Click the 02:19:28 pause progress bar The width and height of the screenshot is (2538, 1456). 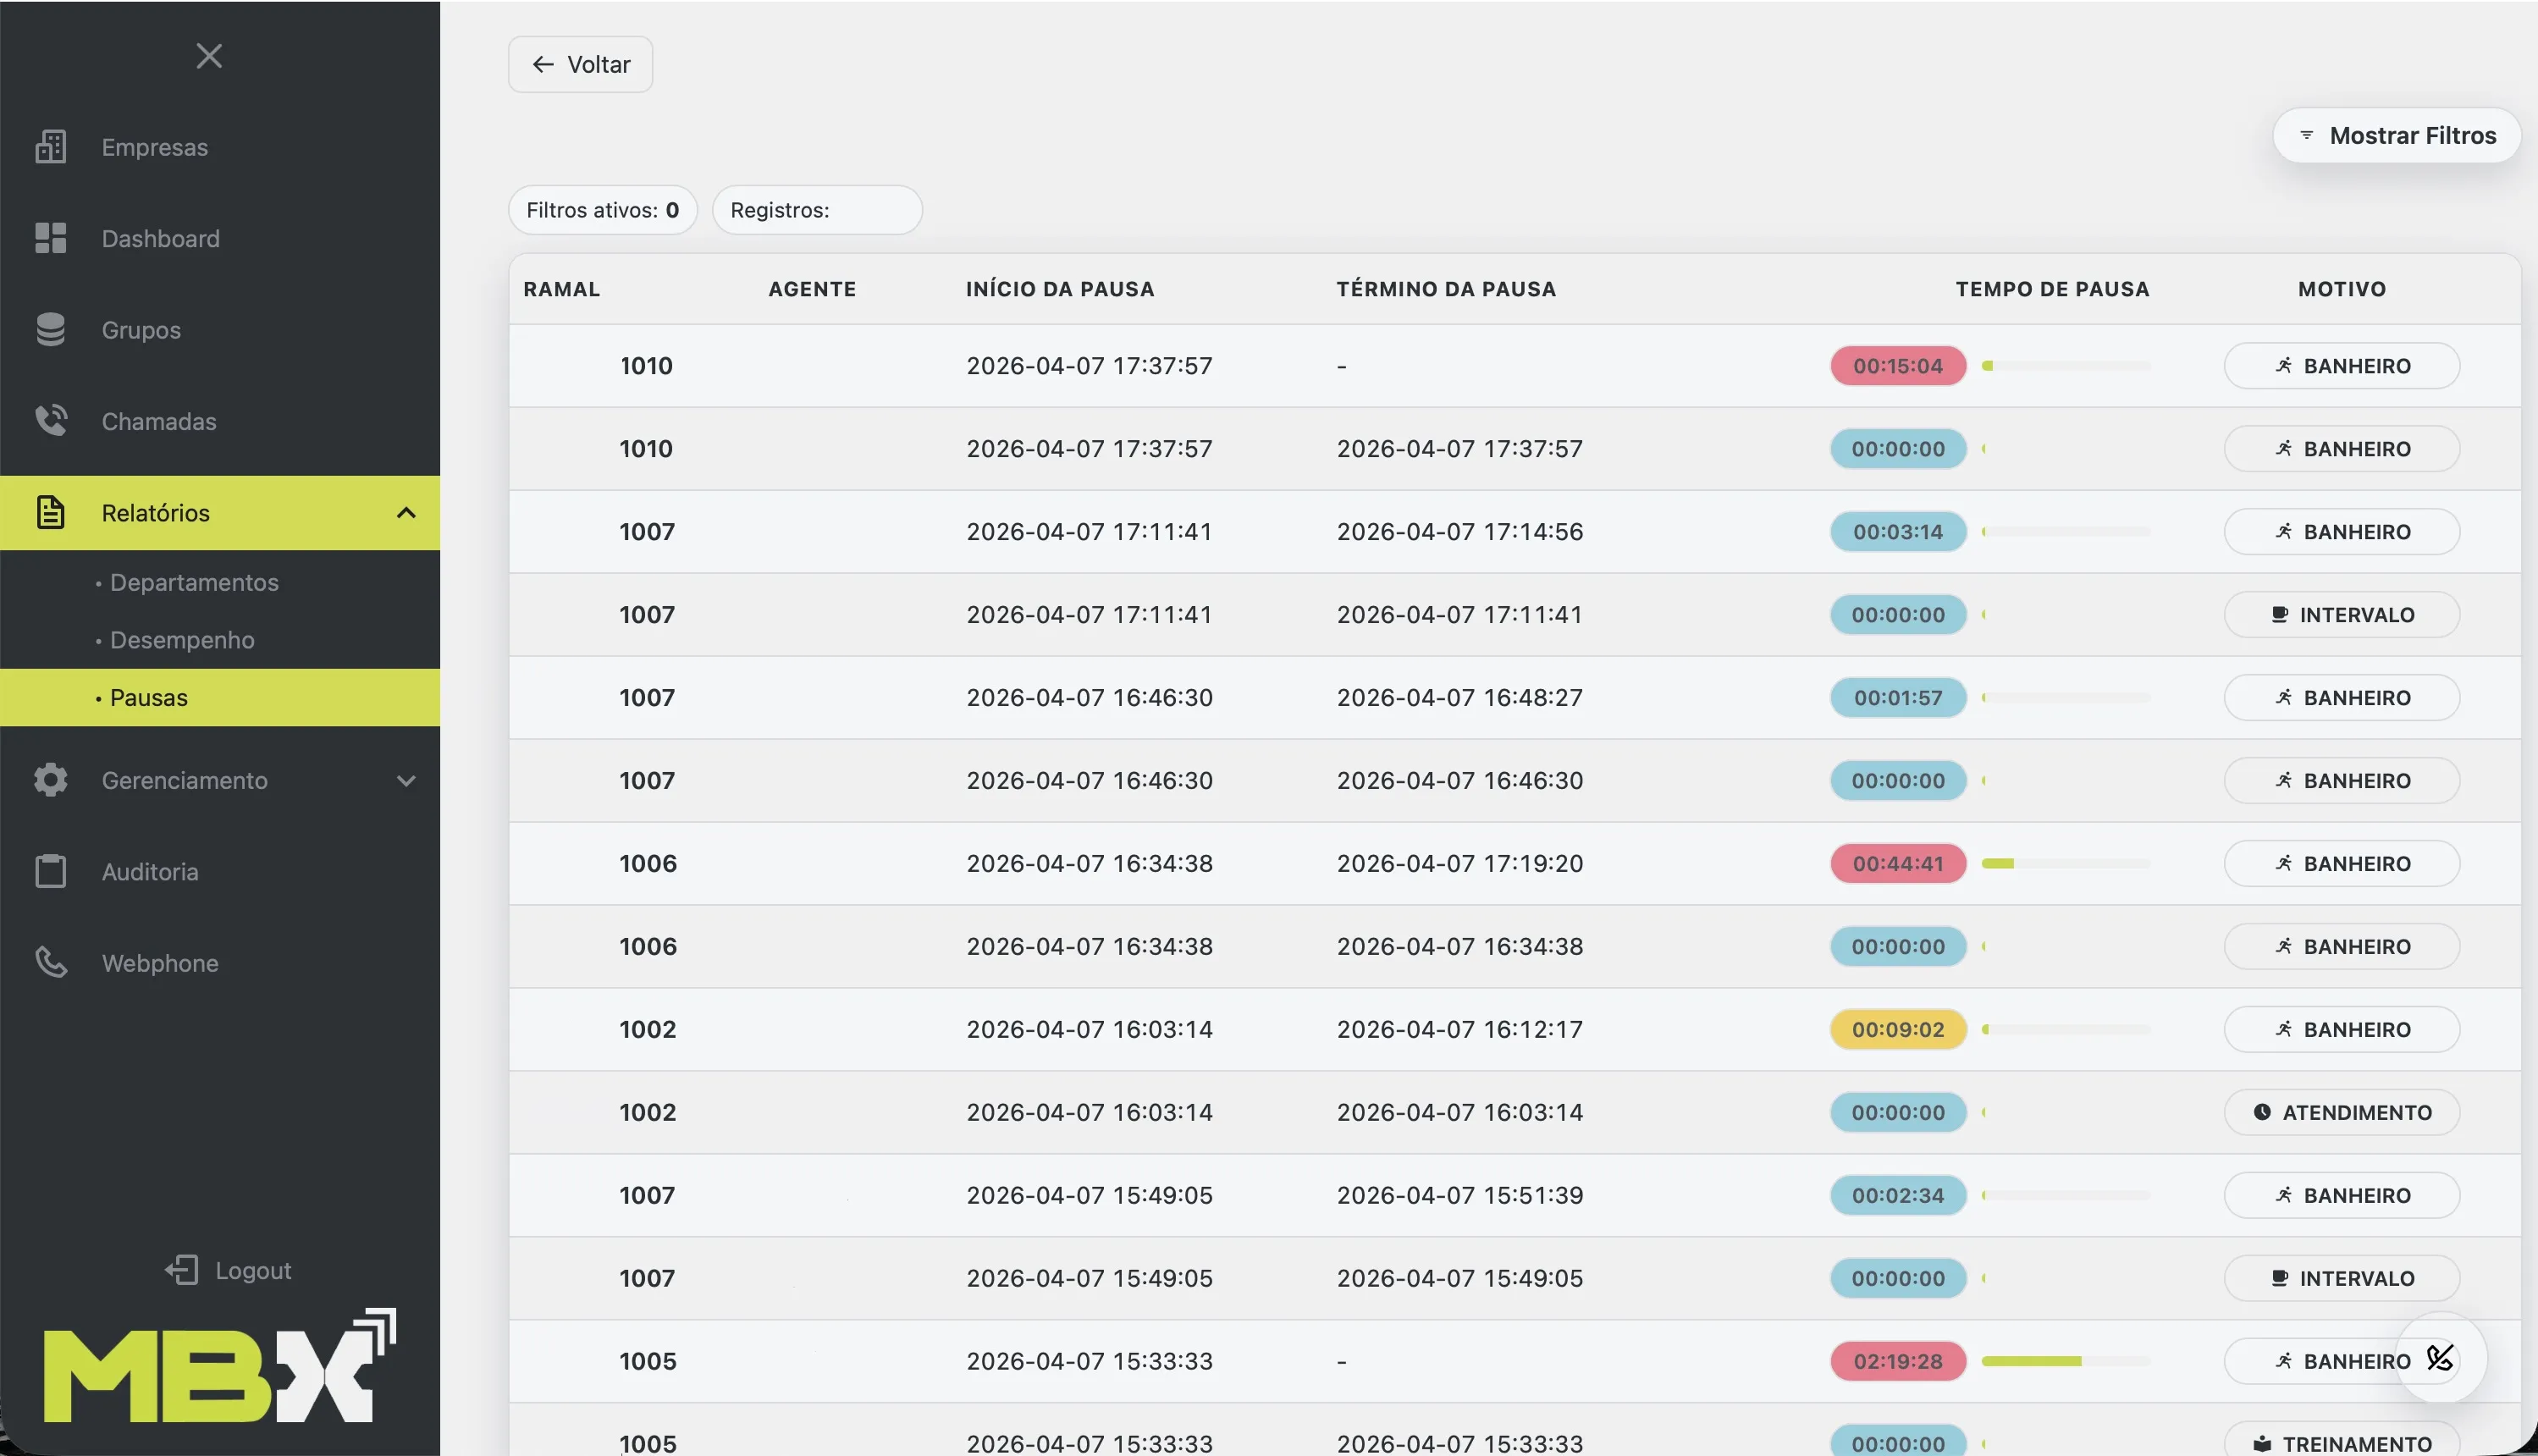(x=2065, y=1361)
